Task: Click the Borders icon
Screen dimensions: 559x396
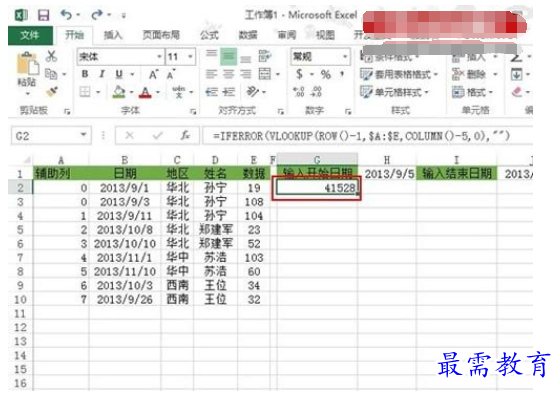Action: pyautogui.click(x=85, y=92)
